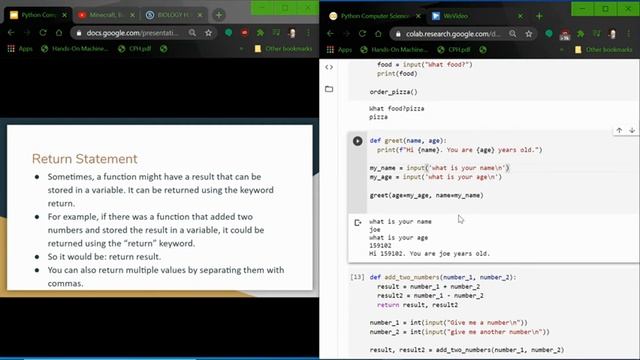This screenshot has width=640, height=360.
Task: Go back in the Colab window
Action: (x=330, y=34)
